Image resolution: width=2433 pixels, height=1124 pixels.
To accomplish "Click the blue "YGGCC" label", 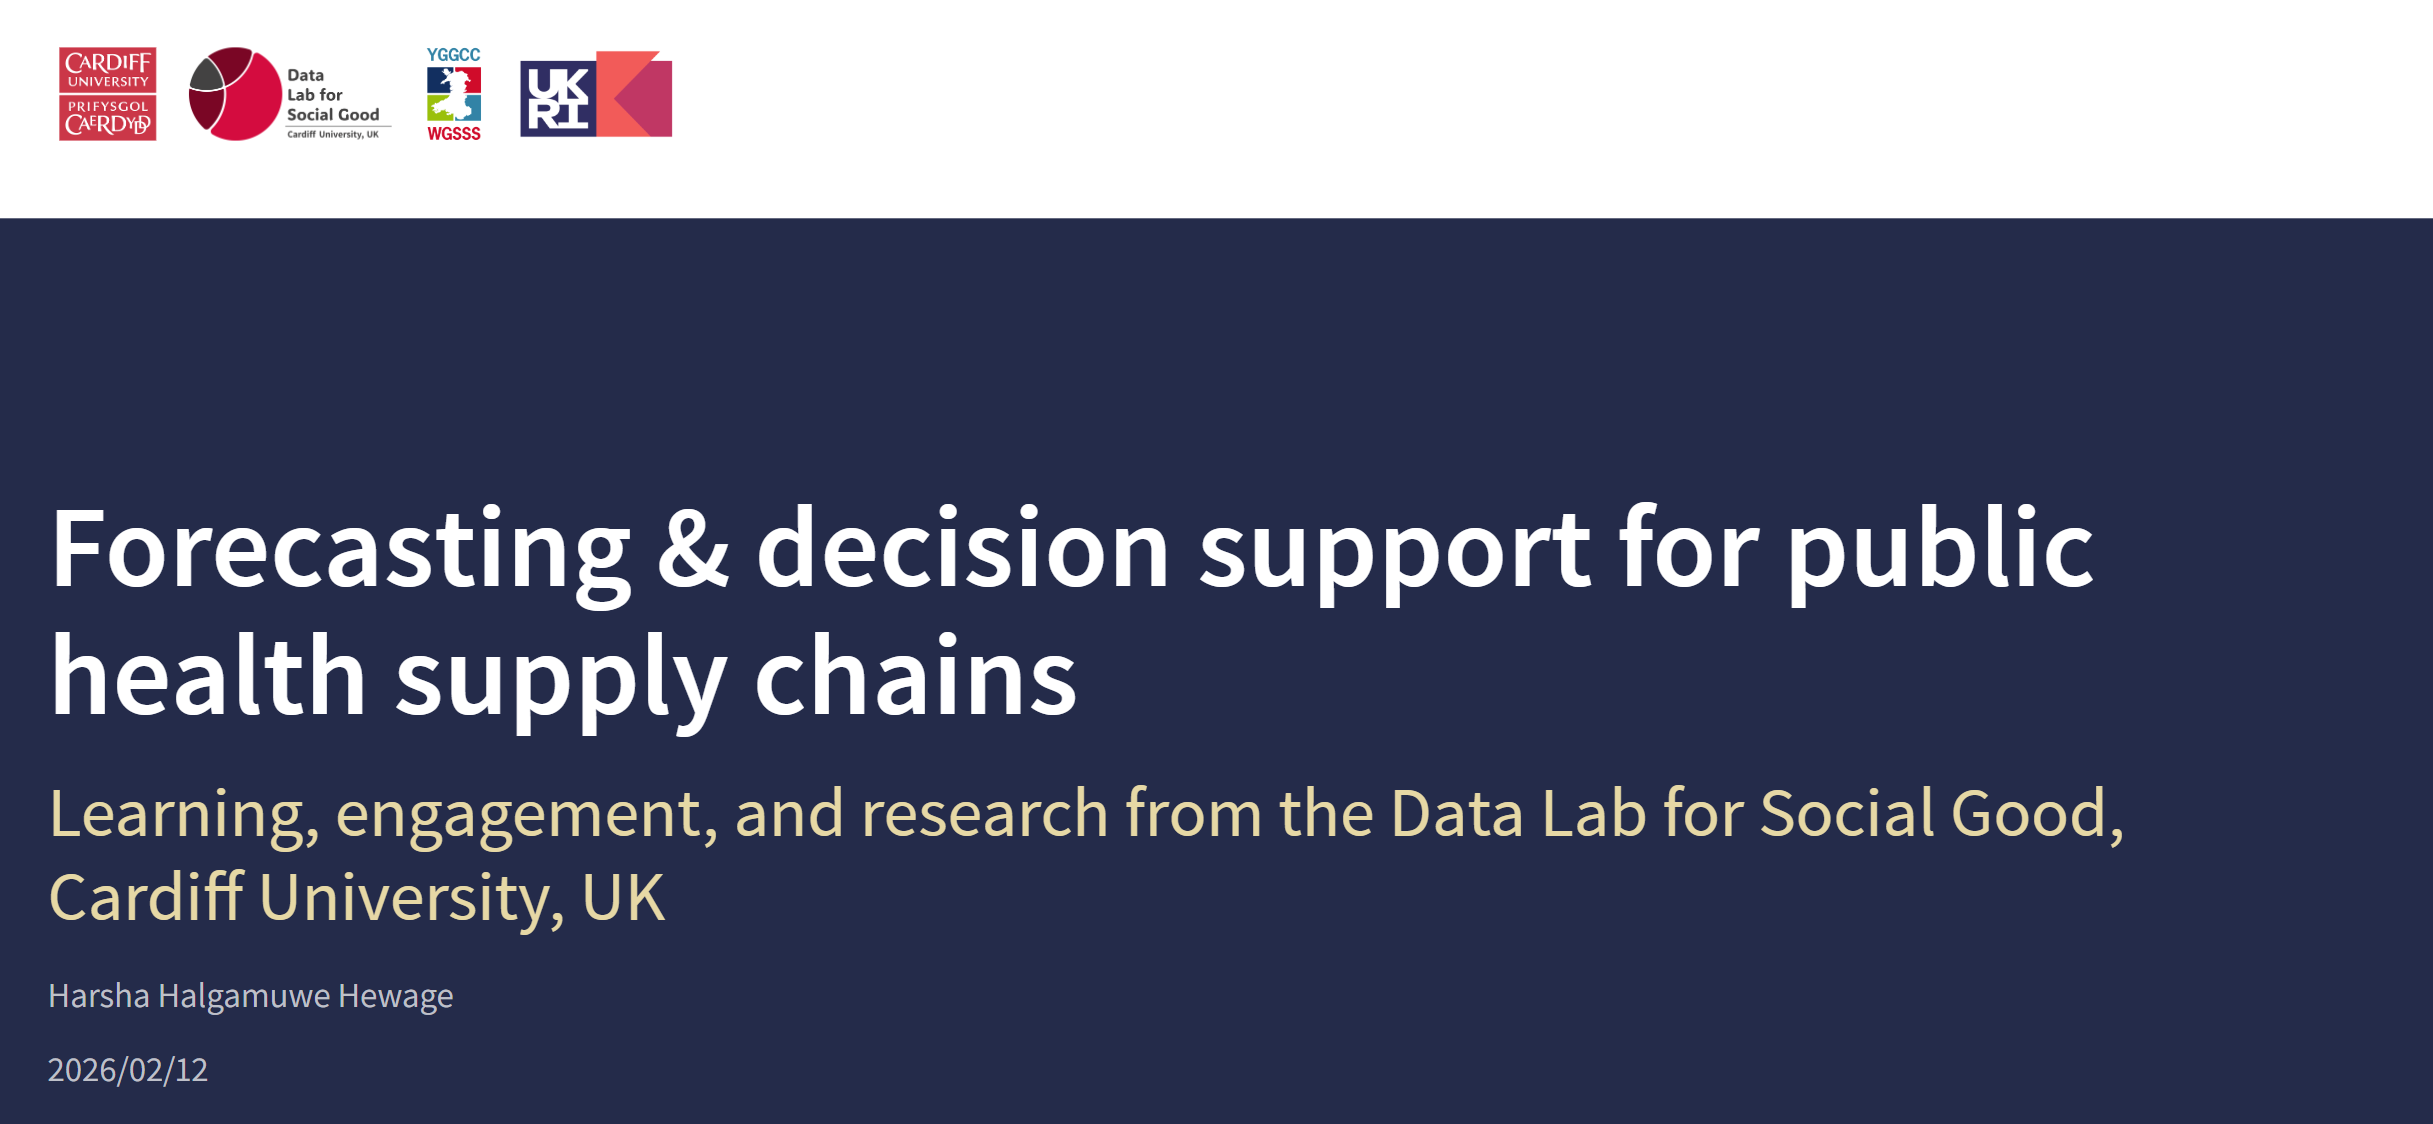I will pyautogui.click(x=453, y=55).
